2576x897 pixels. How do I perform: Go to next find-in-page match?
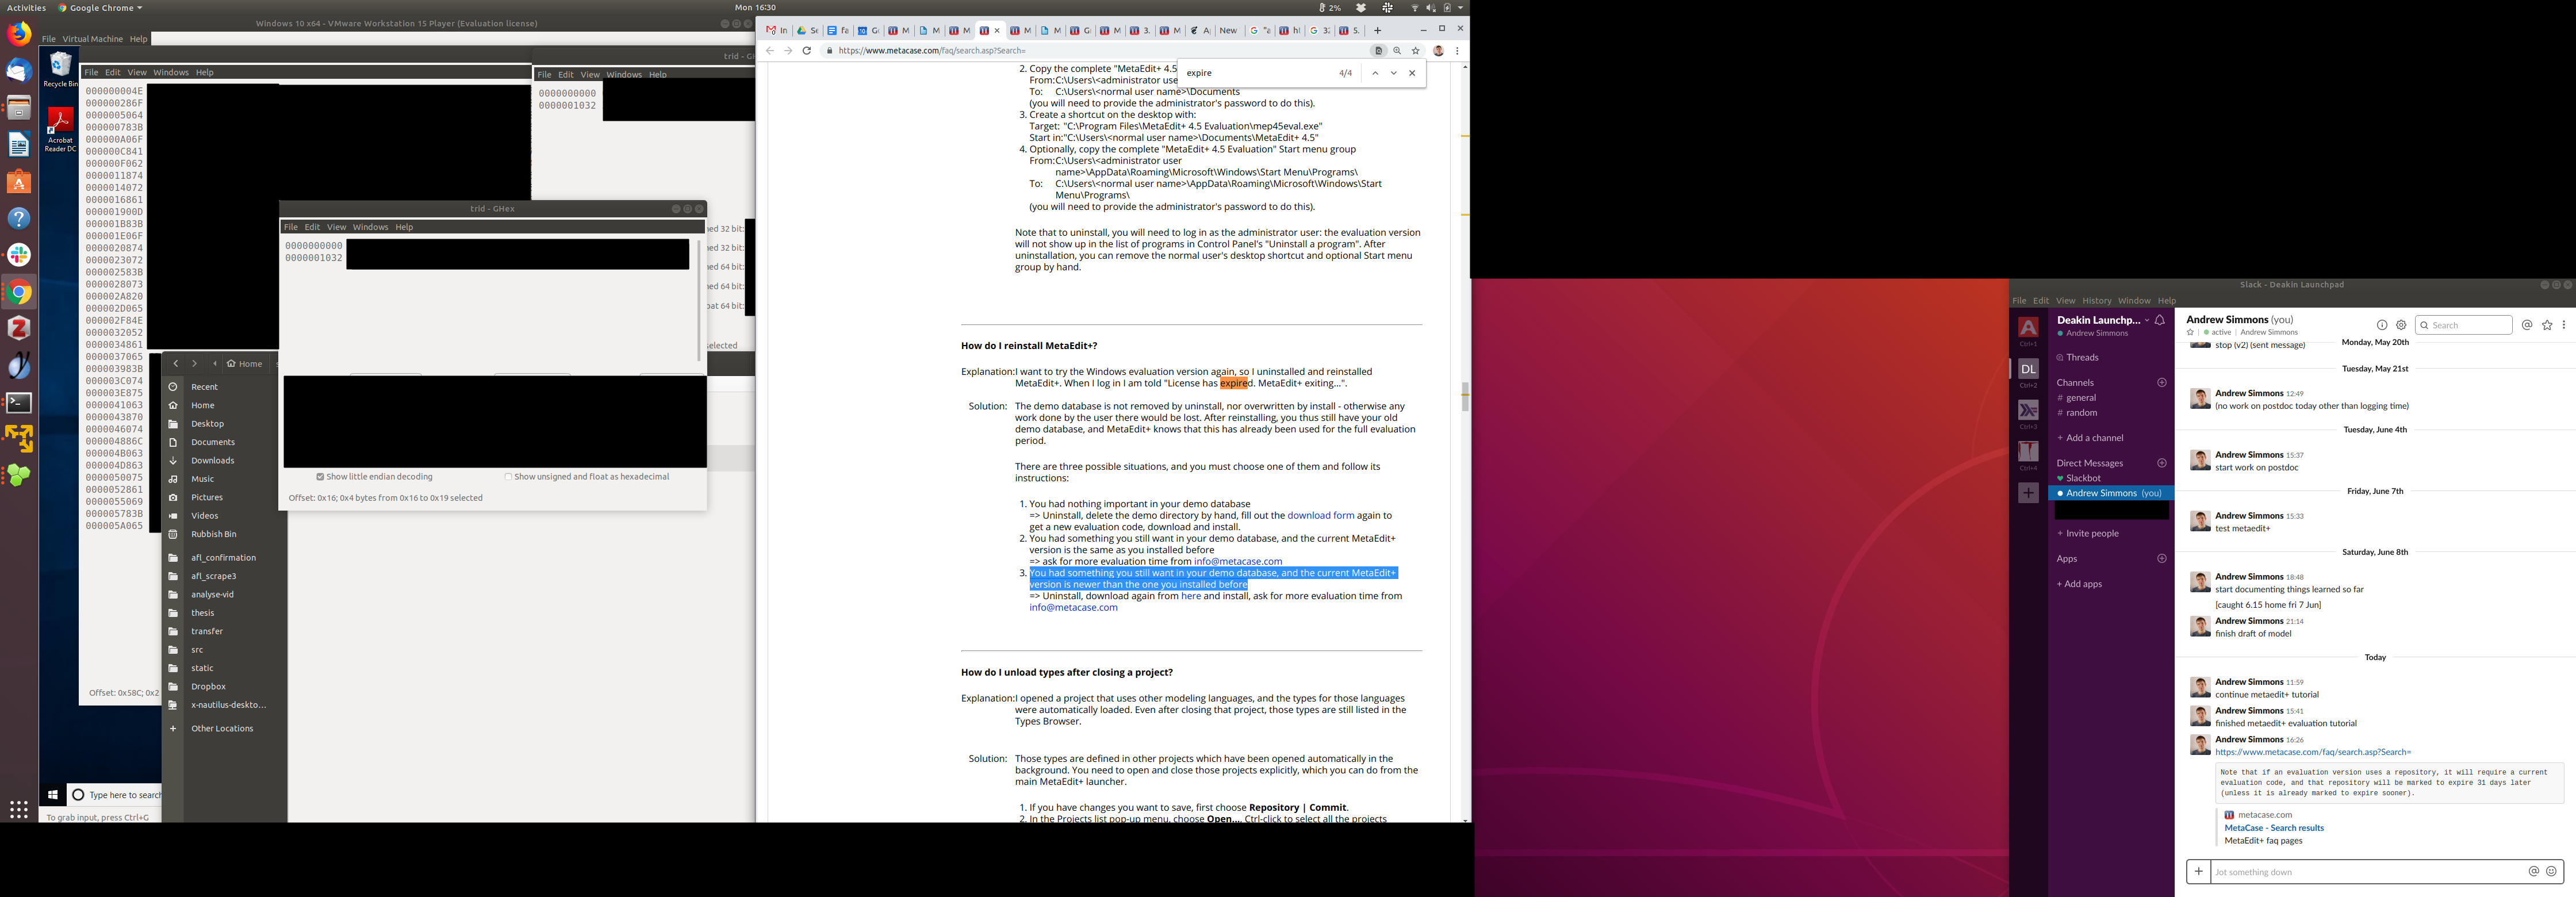click(x=1393, y=73)
